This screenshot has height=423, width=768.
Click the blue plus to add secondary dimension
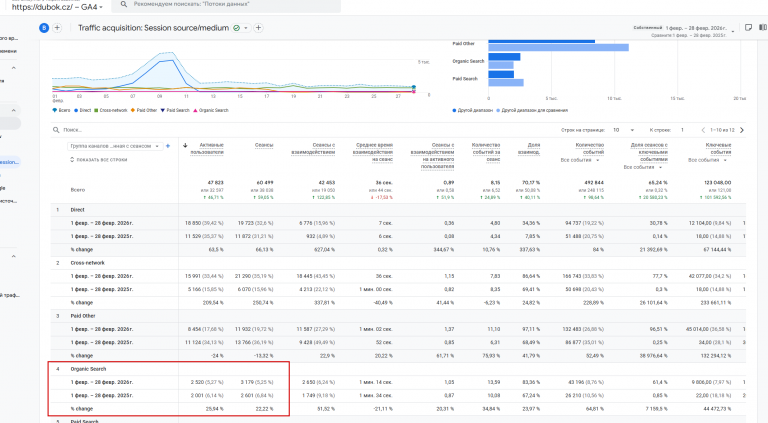click(x=167, y=146)
